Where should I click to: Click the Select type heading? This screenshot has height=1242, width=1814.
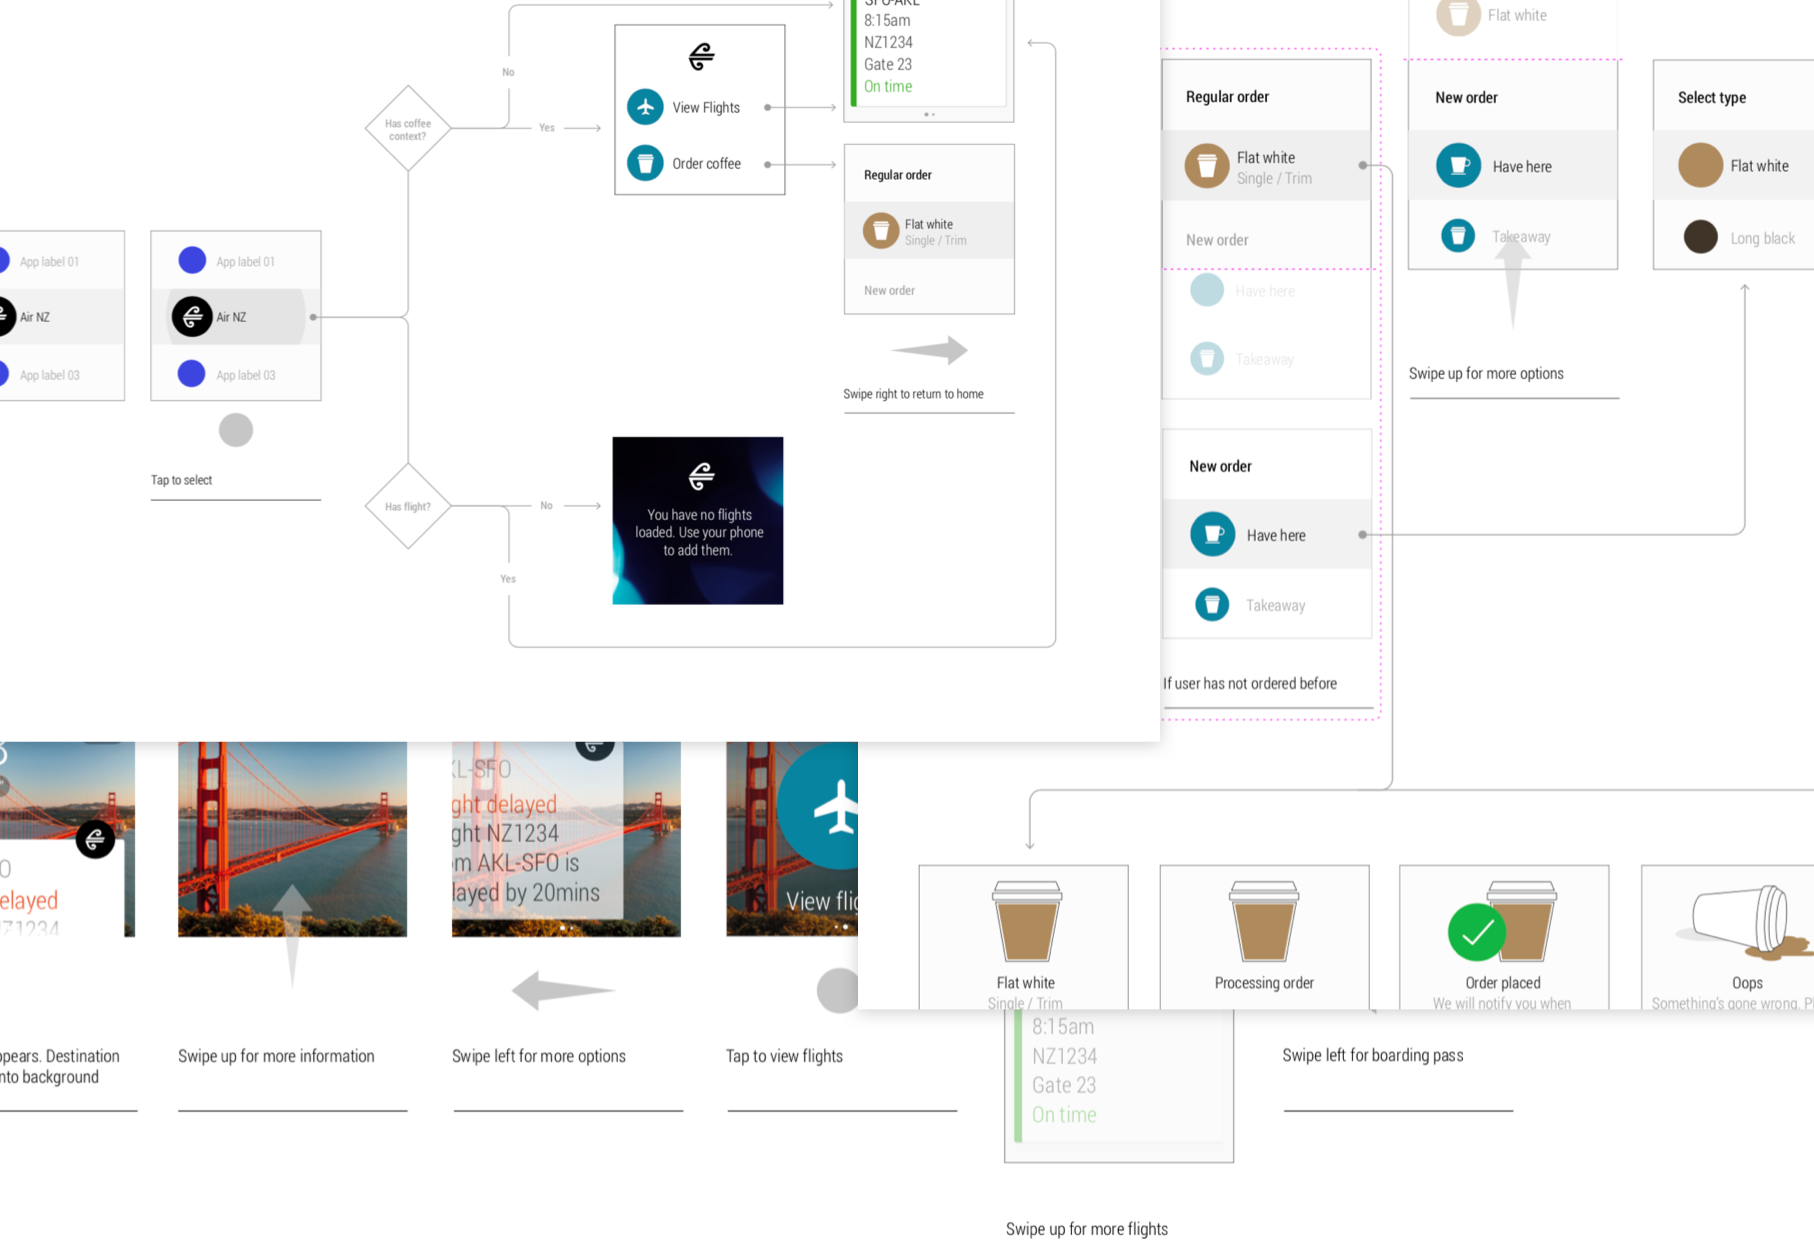coord(1712,98)
